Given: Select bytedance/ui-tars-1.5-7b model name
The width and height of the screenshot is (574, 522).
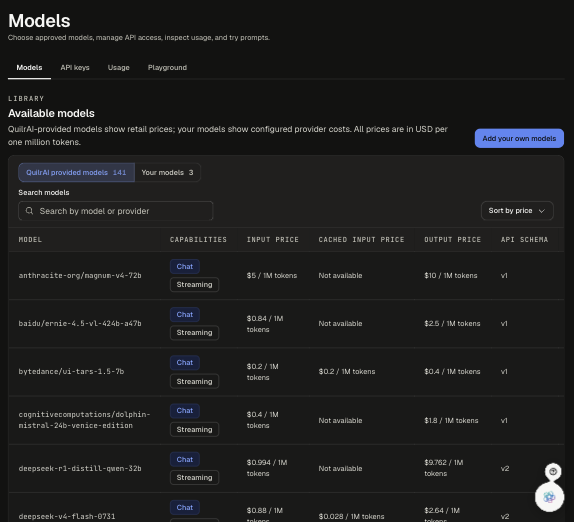Looking at the screenshot, I should click(x=71, y=371).
